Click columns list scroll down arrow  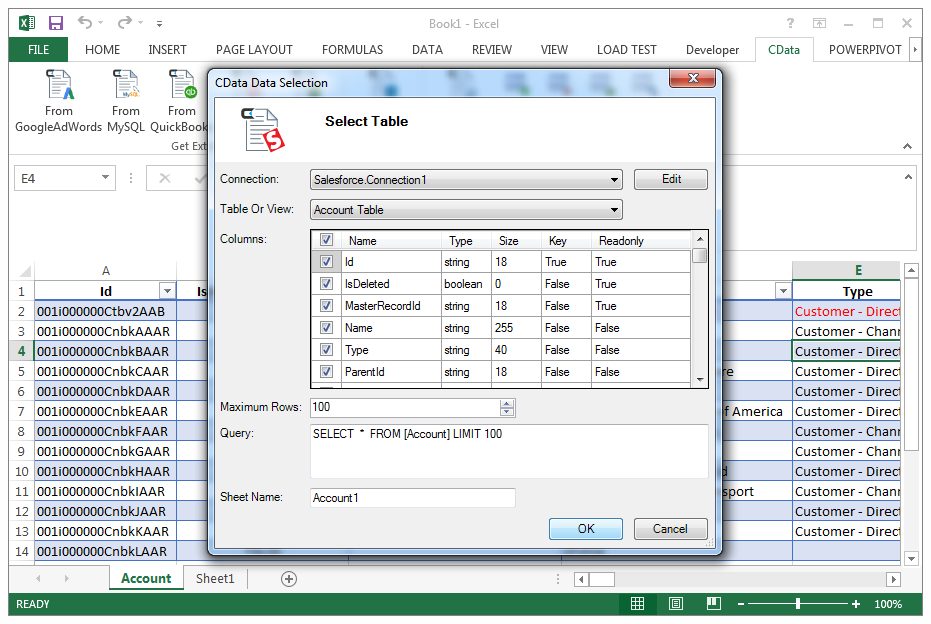pyautogui.click(x=700, y=380)
